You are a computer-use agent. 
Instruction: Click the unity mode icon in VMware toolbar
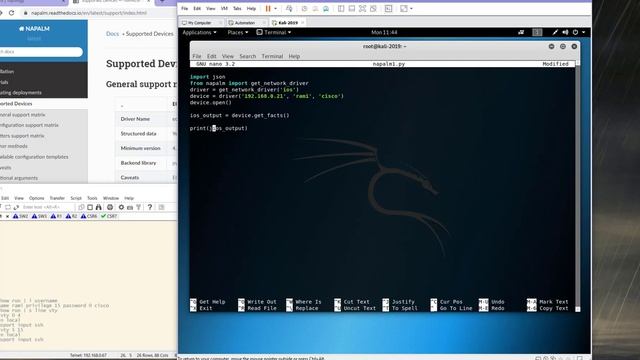(x=373, y=9)
